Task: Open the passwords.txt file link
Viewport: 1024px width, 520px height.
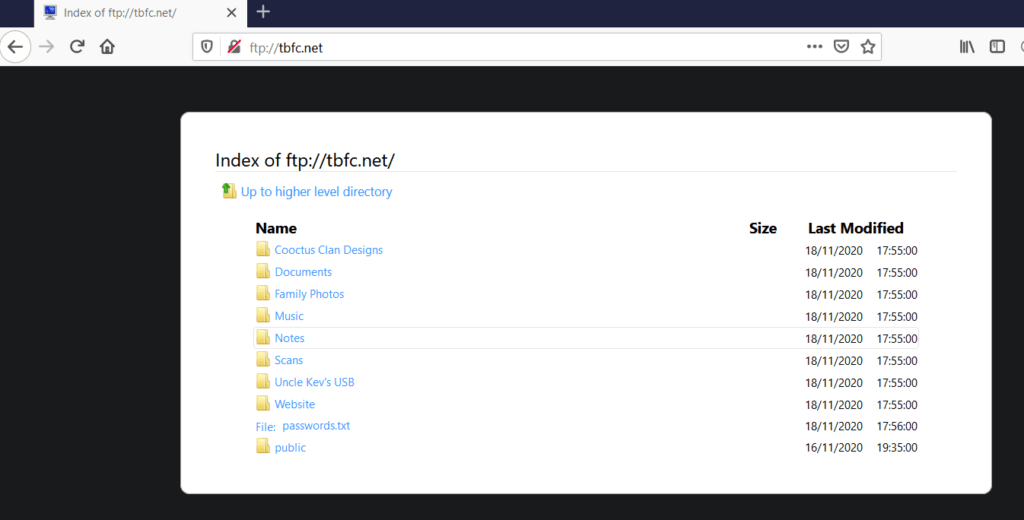Action: click(x=316, y=426)
